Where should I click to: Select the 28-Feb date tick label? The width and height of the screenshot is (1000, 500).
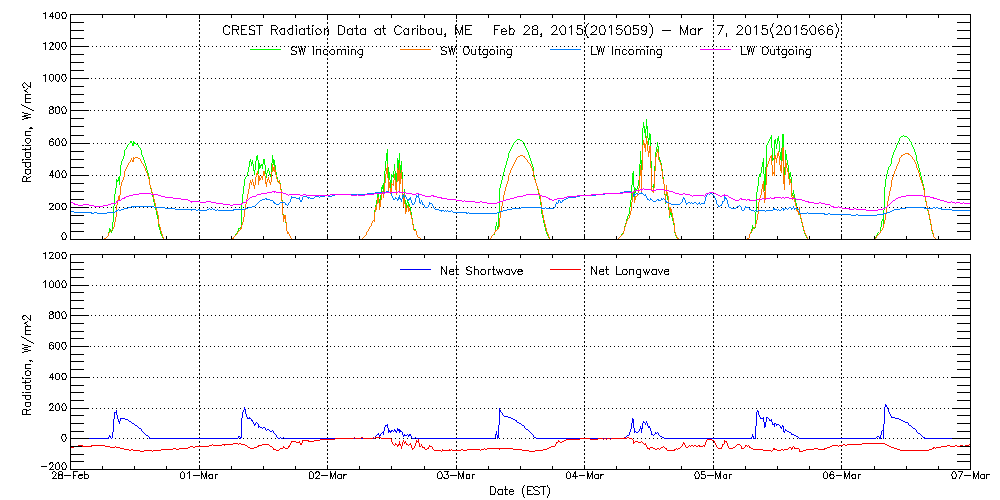[72, 476]
